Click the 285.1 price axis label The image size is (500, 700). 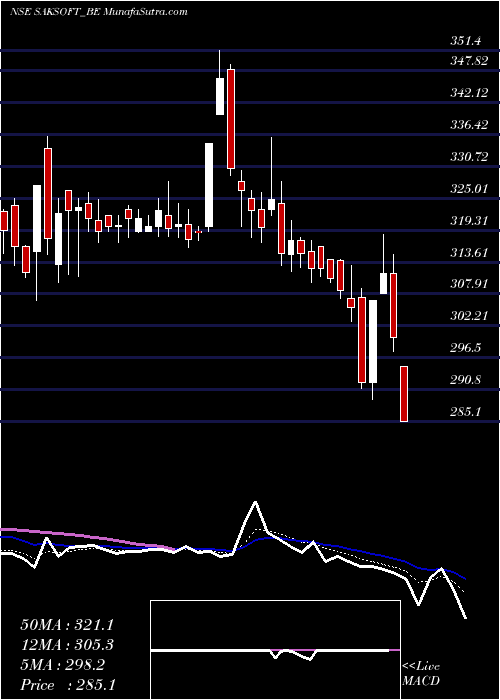point(466,412)
